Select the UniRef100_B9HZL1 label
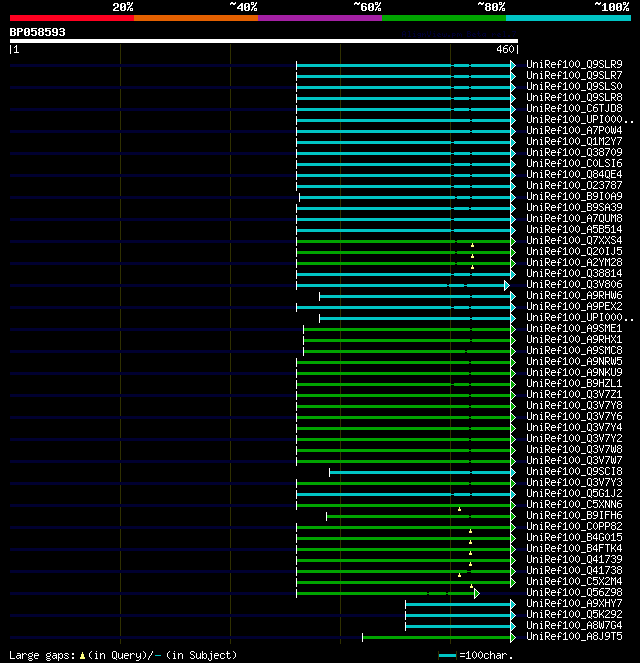This screenshot has height=663, width=640. click(574, 383)
